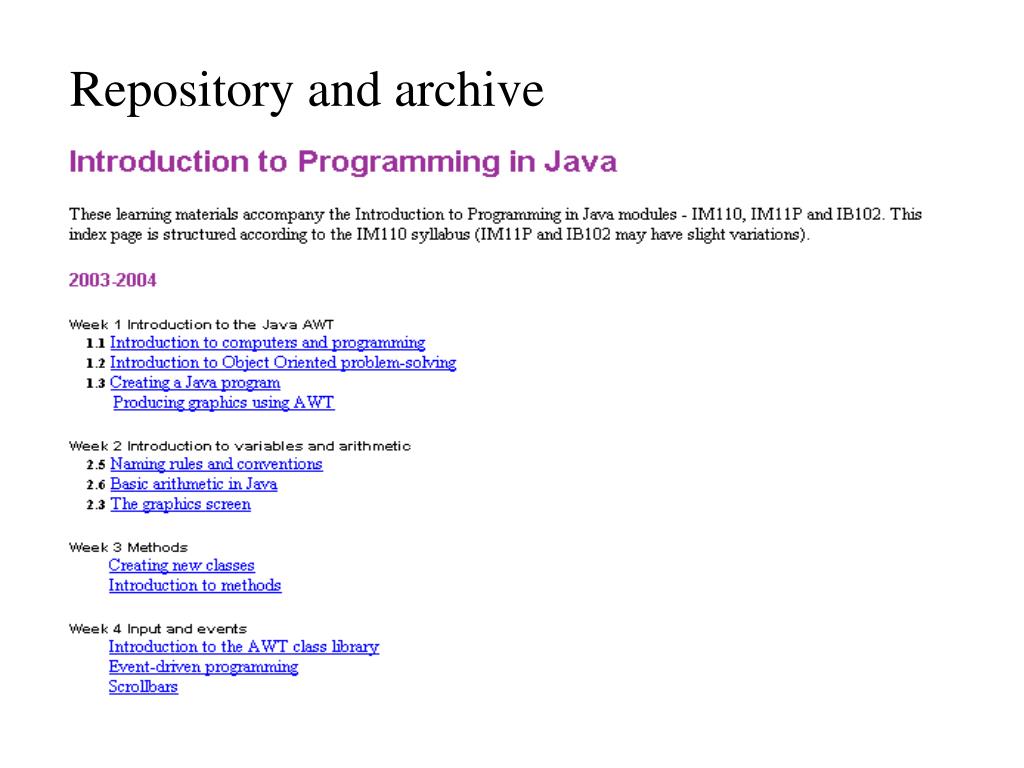Click the intro paragraph starting 'These learning materials'
This screenshot has height=768, width=1024.
[x=495, y=224]
